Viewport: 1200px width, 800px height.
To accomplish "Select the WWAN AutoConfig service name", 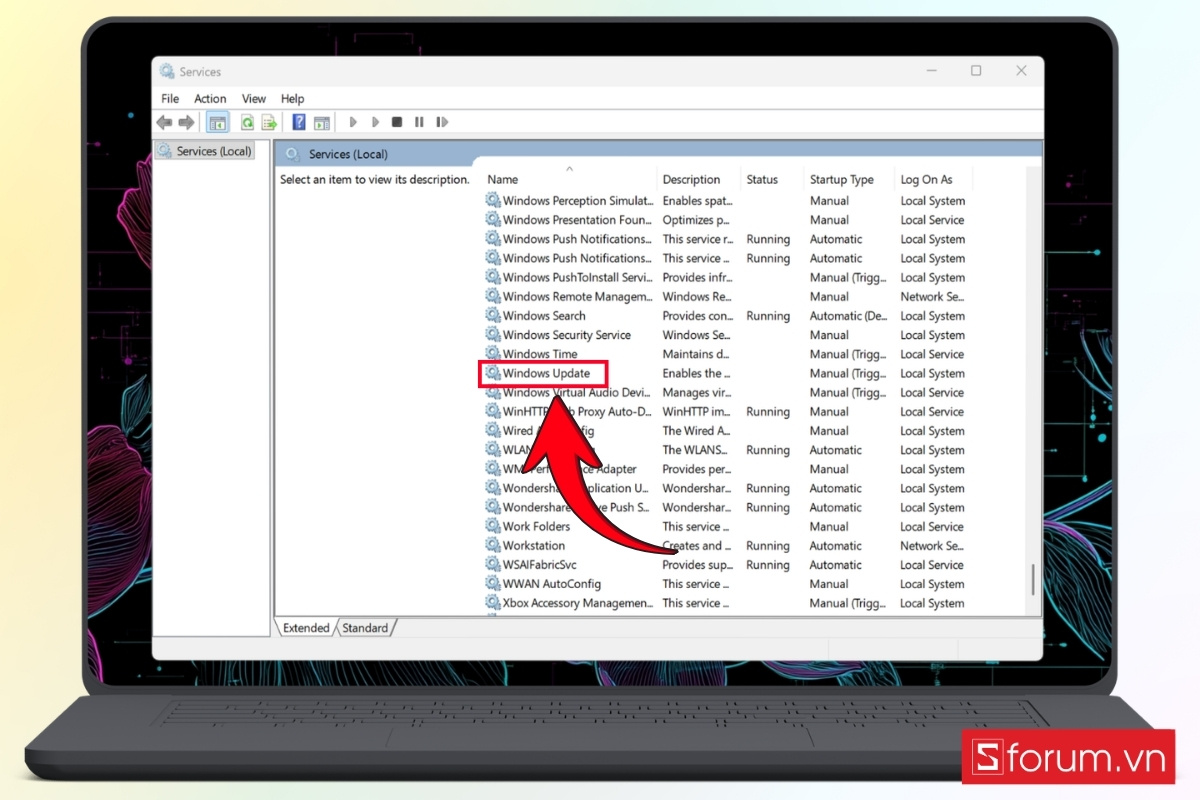I will pyautogui.click(x=552, y=584).
